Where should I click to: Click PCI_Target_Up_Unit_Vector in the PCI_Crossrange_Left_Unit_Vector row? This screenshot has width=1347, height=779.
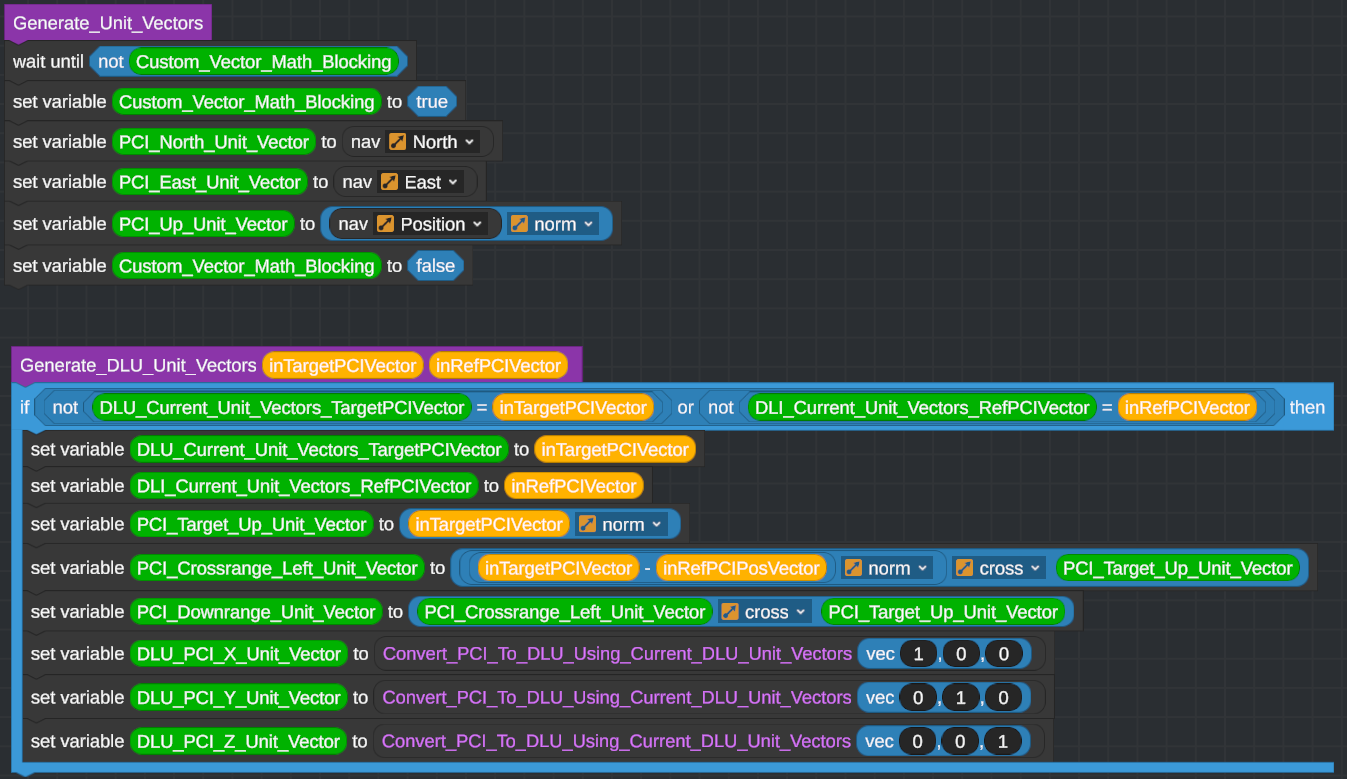[1178, 568]
